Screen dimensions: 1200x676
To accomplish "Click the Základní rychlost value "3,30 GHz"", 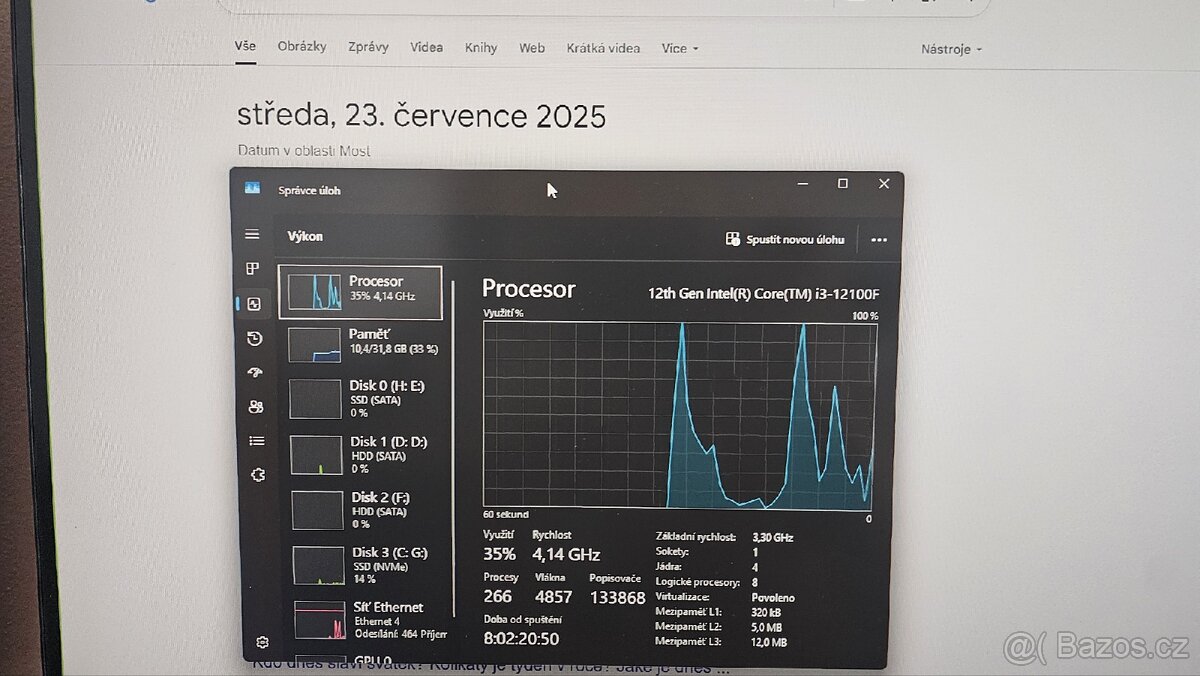I will [x=773, y=537].
